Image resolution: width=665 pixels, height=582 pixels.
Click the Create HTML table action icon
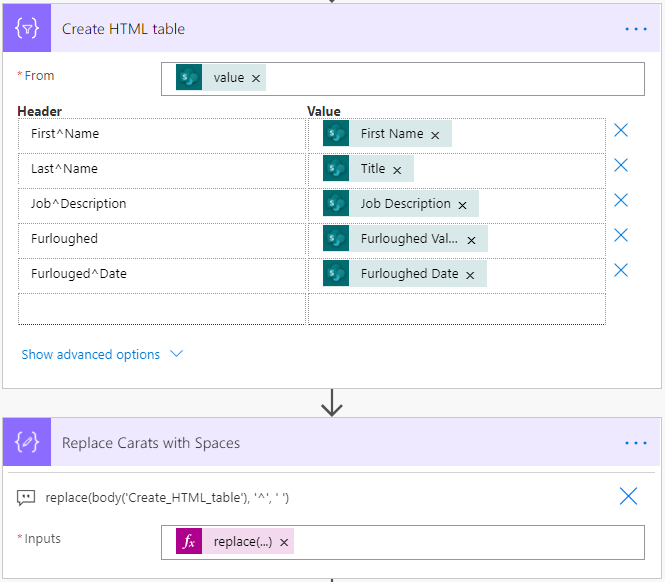click(x=27, y=28)
